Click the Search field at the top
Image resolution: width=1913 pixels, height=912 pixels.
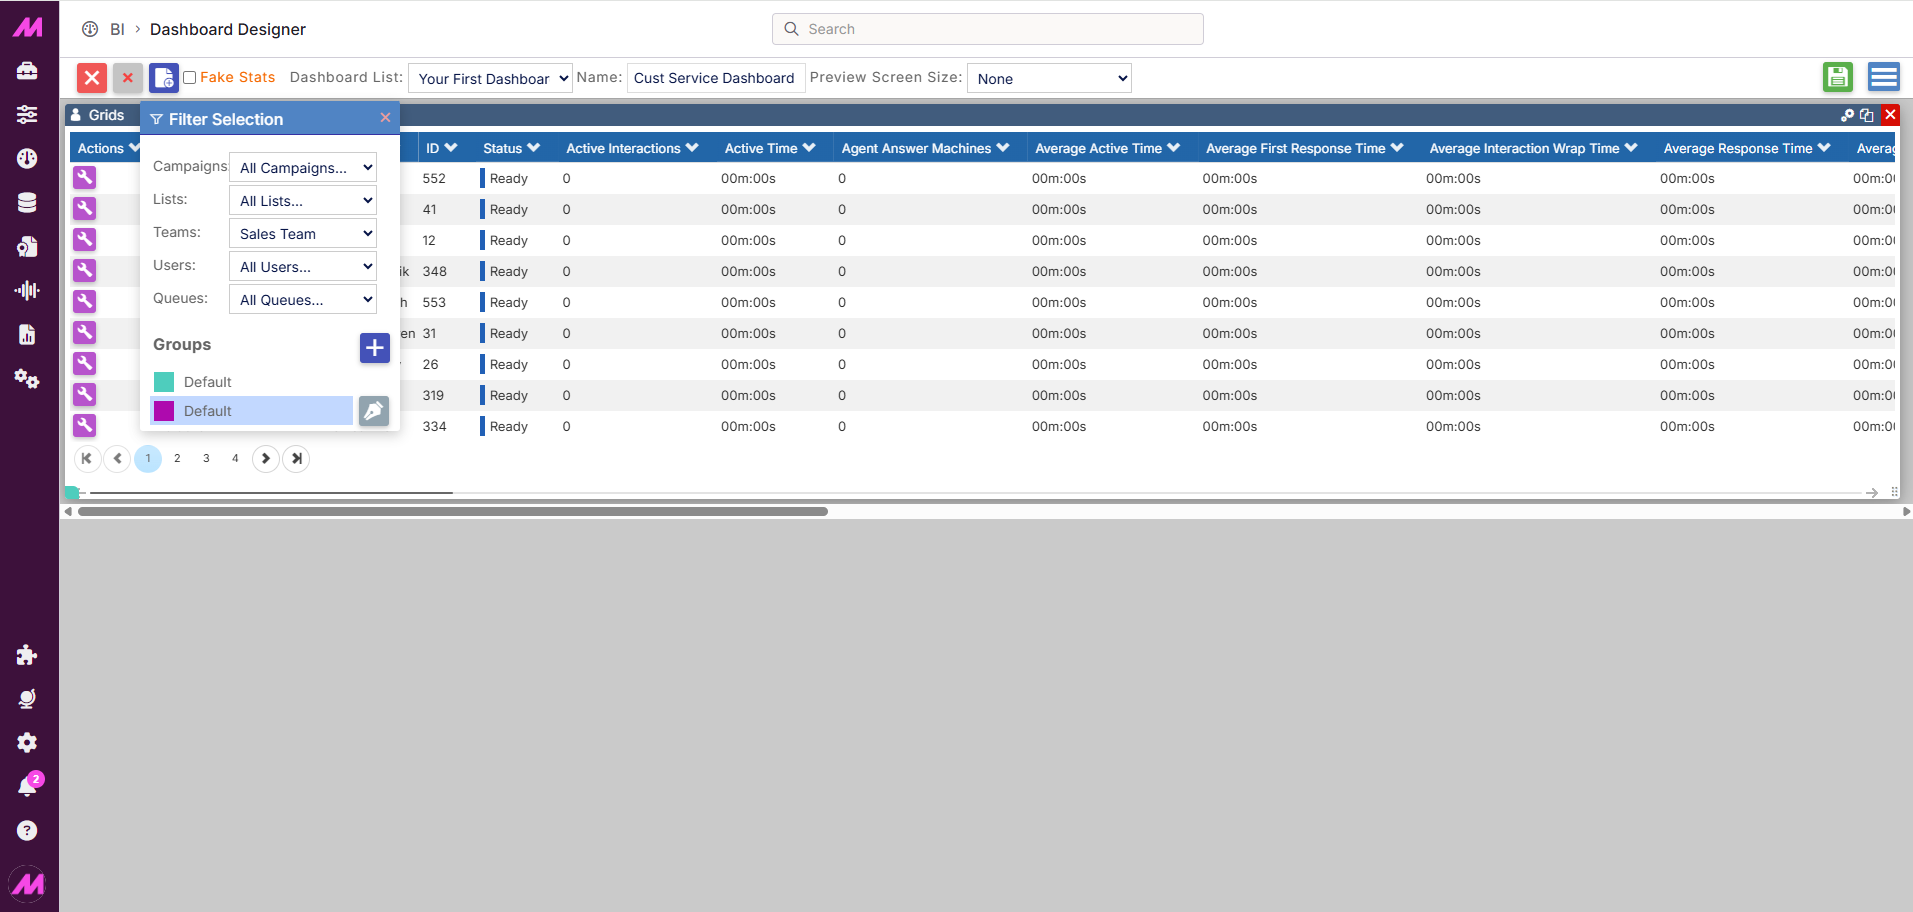[x=988, y=29]
